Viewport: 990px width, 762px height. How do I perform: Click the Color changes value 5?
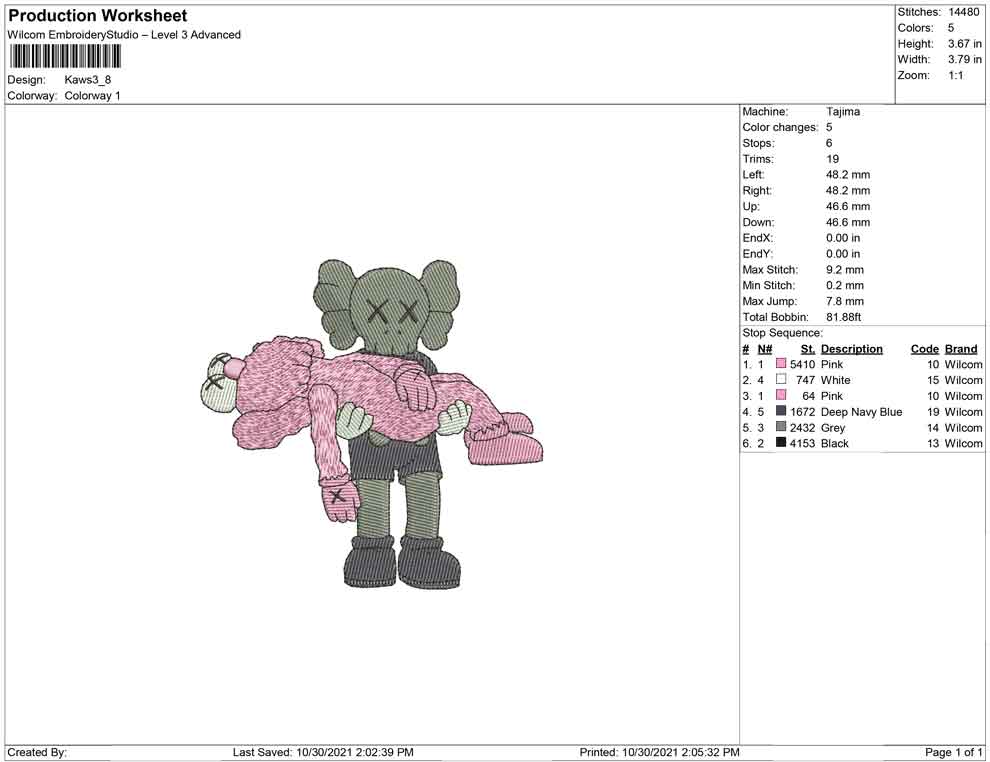[x=829, y=127]
